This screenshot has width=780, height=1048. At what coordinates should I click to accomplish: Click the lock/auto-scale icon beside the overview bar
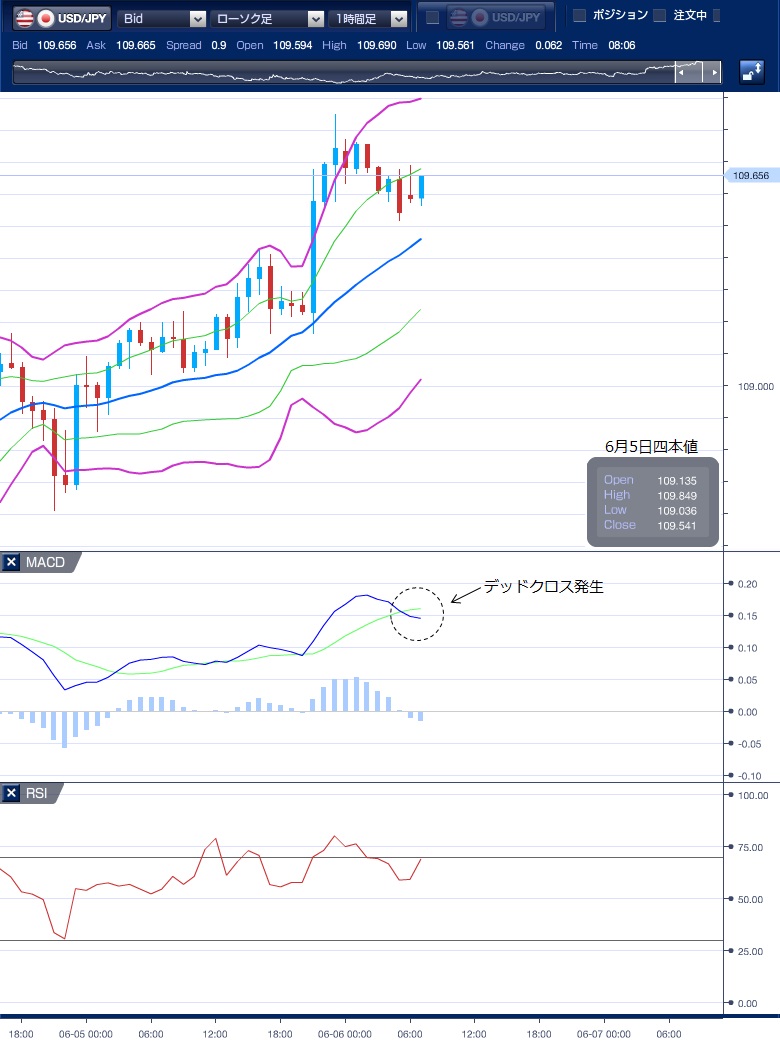[x=752, y=72]
